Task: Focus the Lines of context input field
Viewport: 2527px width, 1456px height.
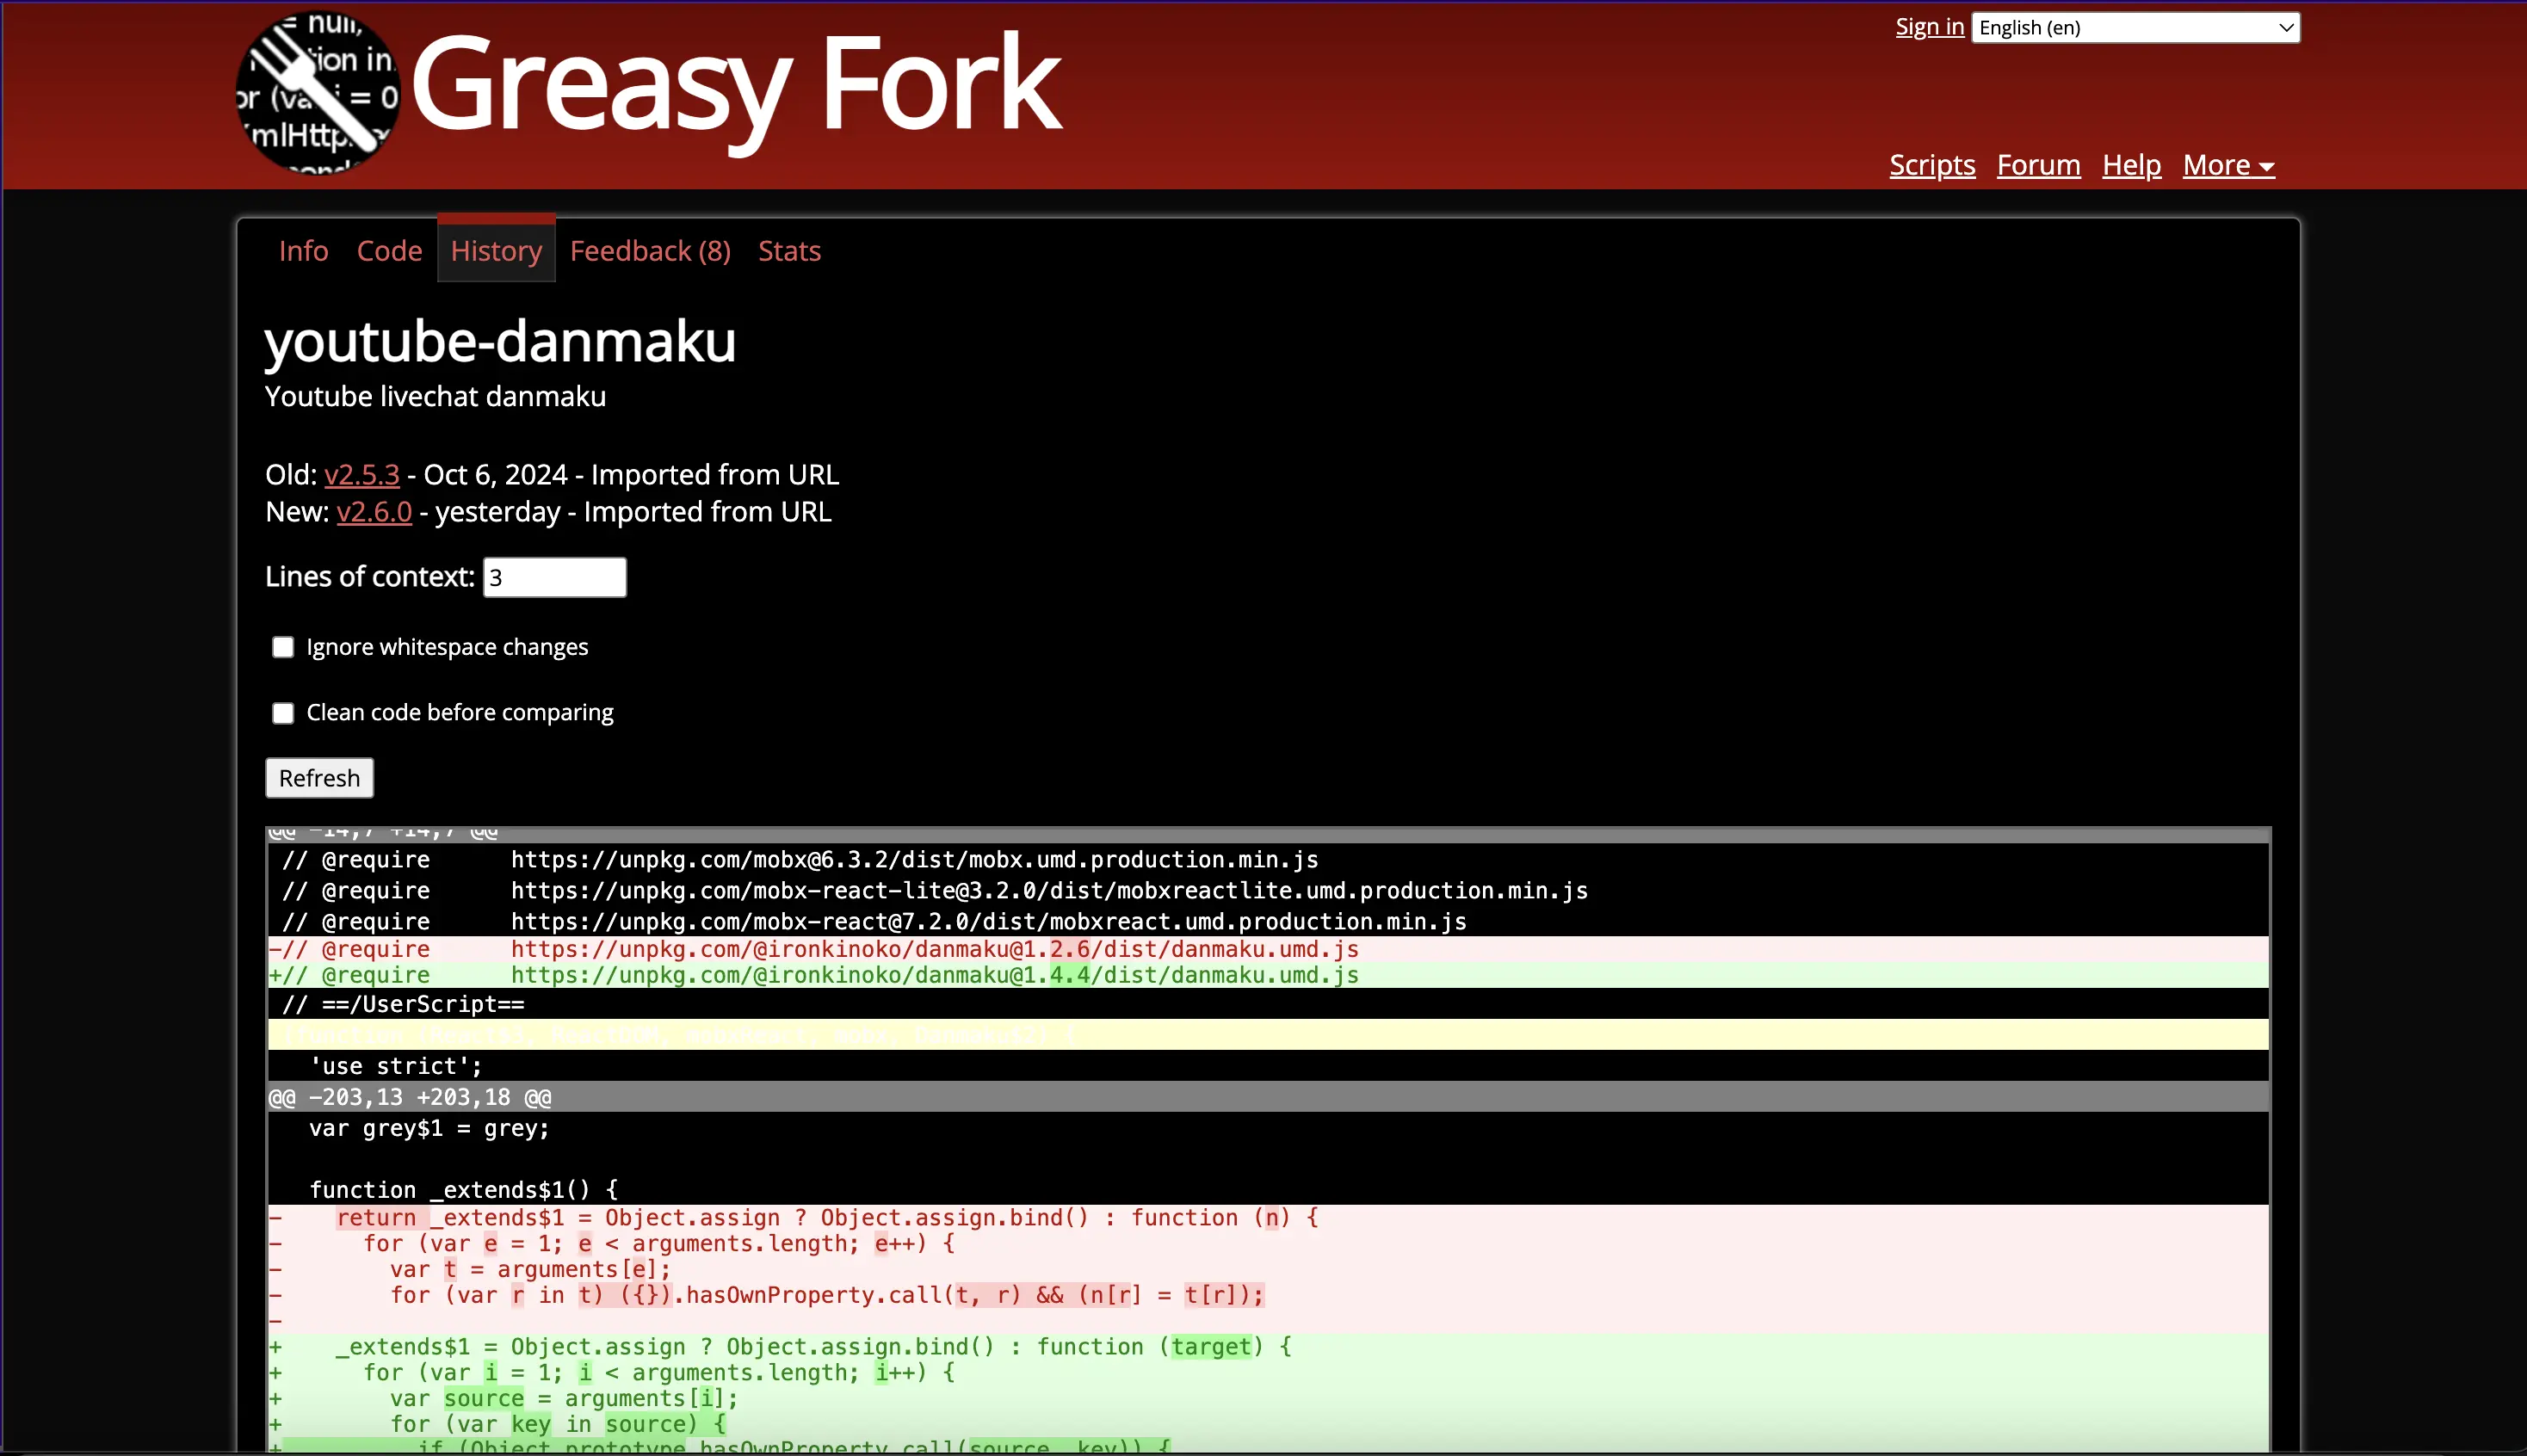Action: [x=555, y=577]
